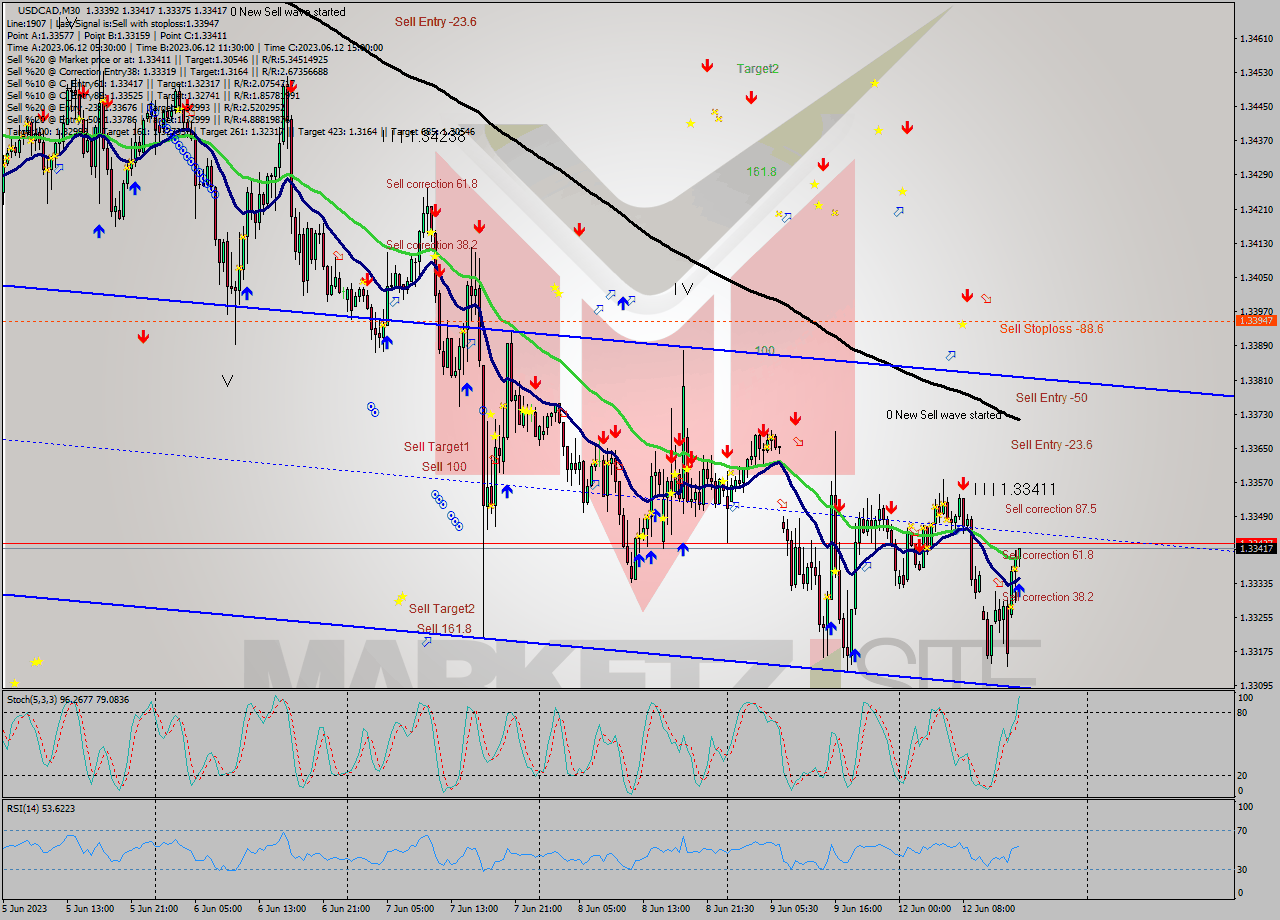The width and height of the screenshot is (1280, 920).
Task: Click the 'Sell 100' label
Action: [x=444, y=467]
